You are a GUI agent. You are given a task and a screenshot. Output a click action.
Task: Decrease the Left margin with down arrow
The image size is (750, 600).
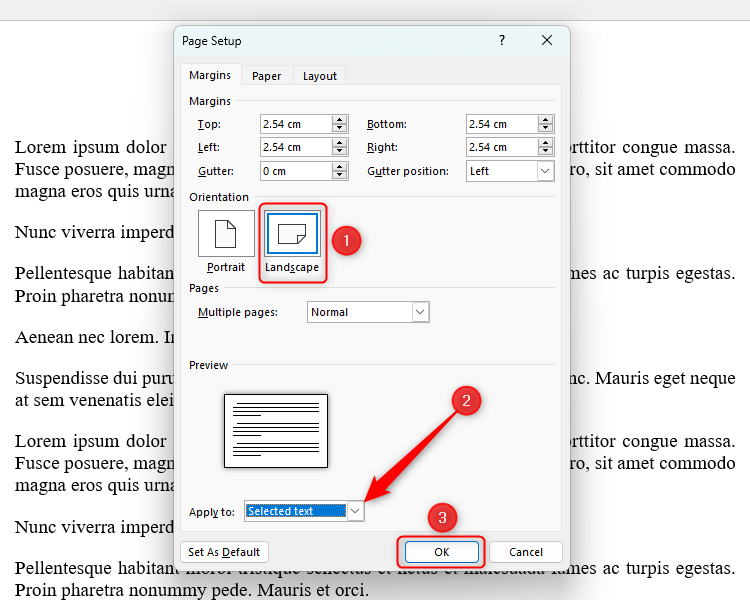tap(340, 152)
